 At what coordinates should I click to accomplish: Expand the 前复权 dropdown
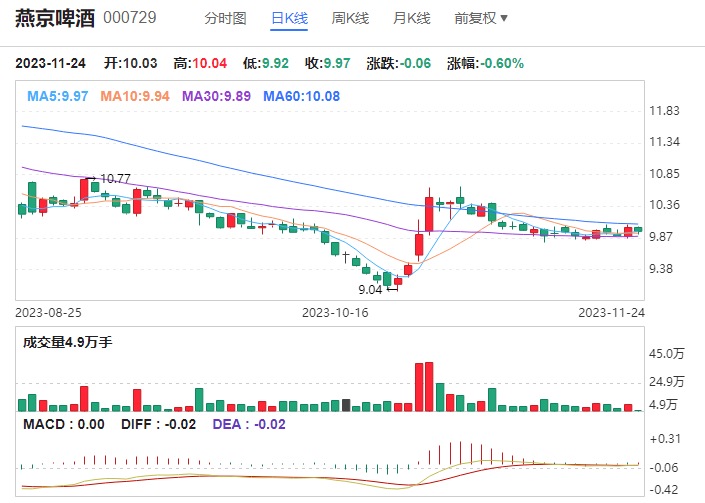tap(481, 18)
